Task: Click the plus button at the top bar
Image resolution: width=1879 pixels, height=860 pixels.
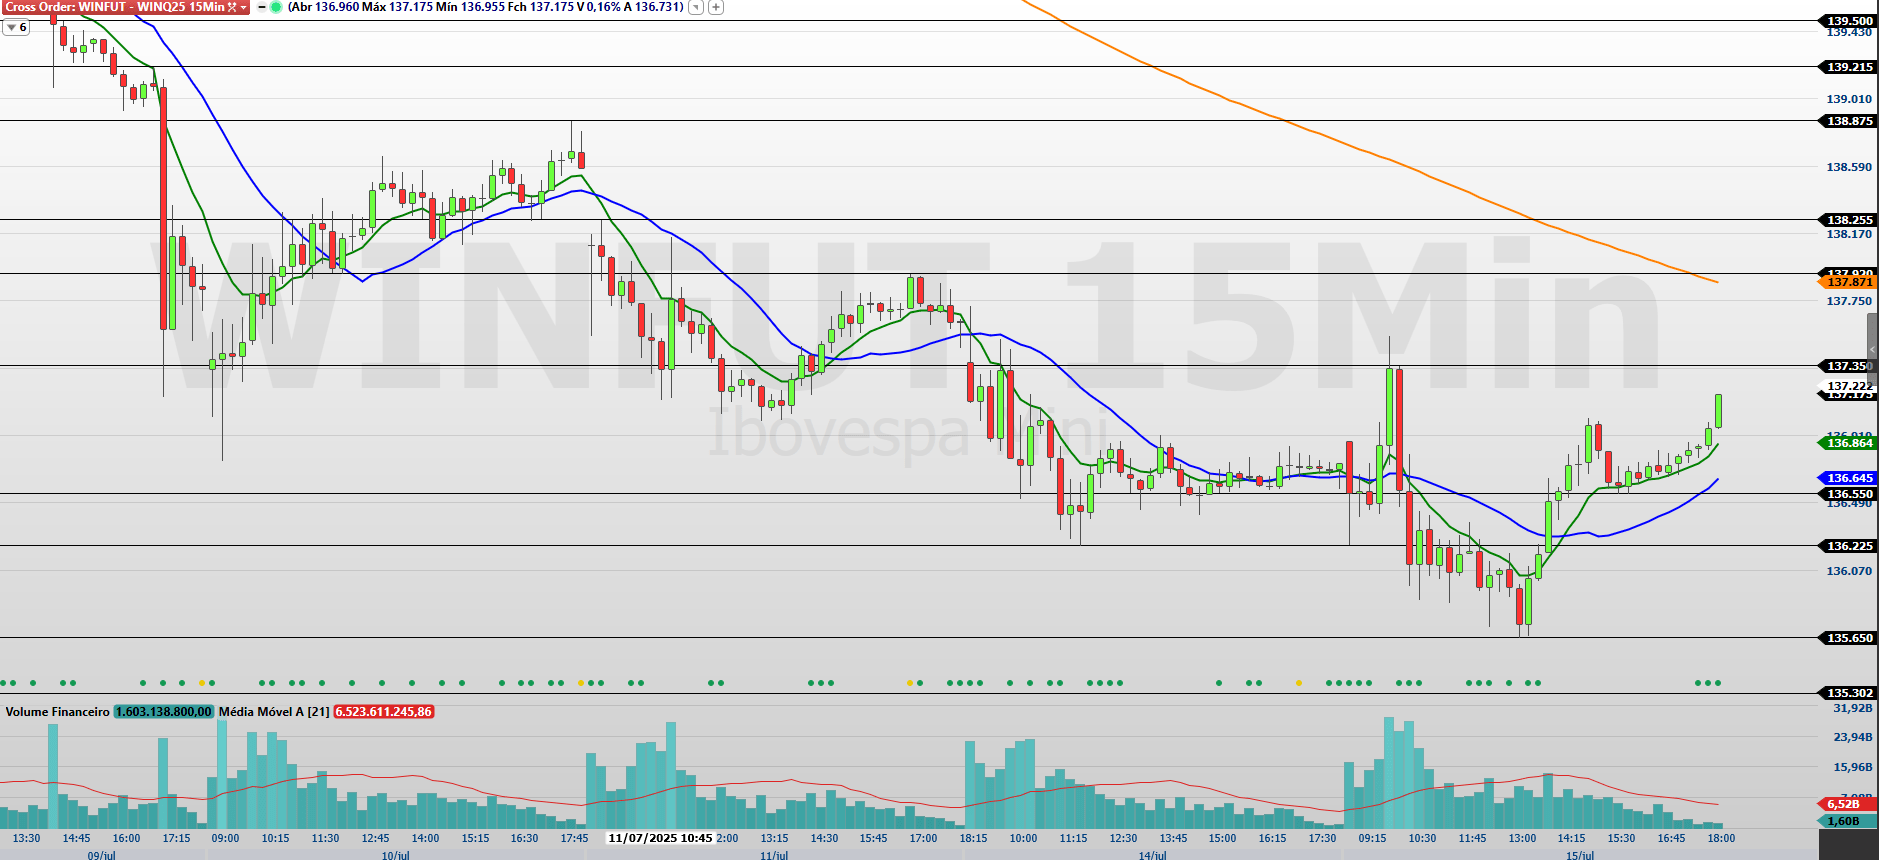Action: tap(716, 7)
